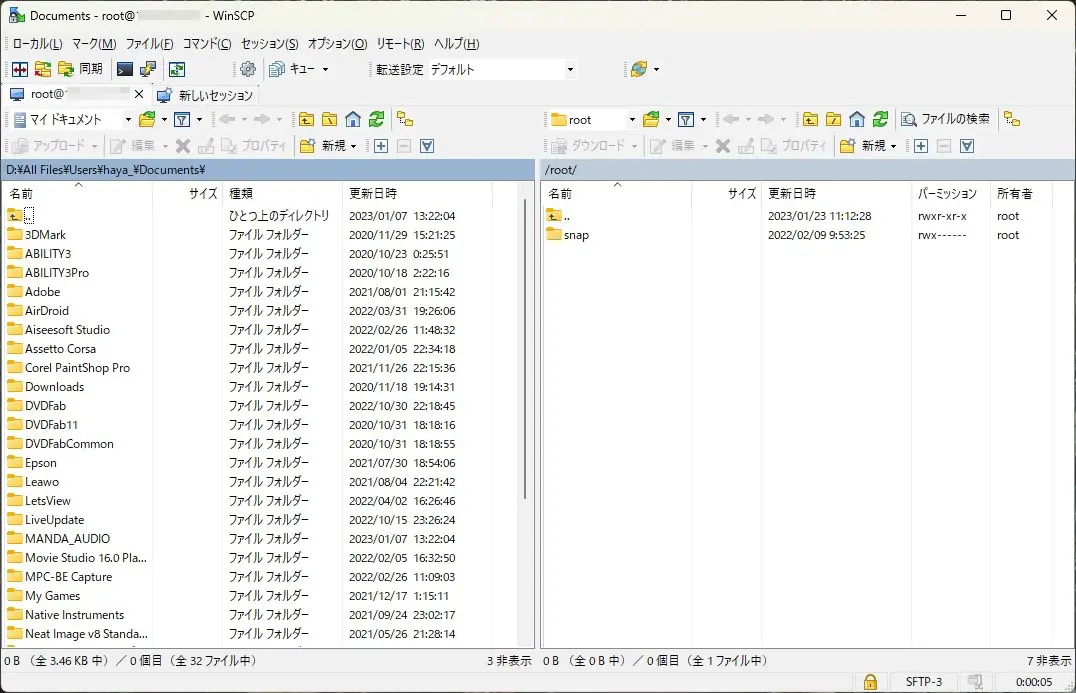
Task: Open the セッション(S) menu
Action: coord(269,44)
